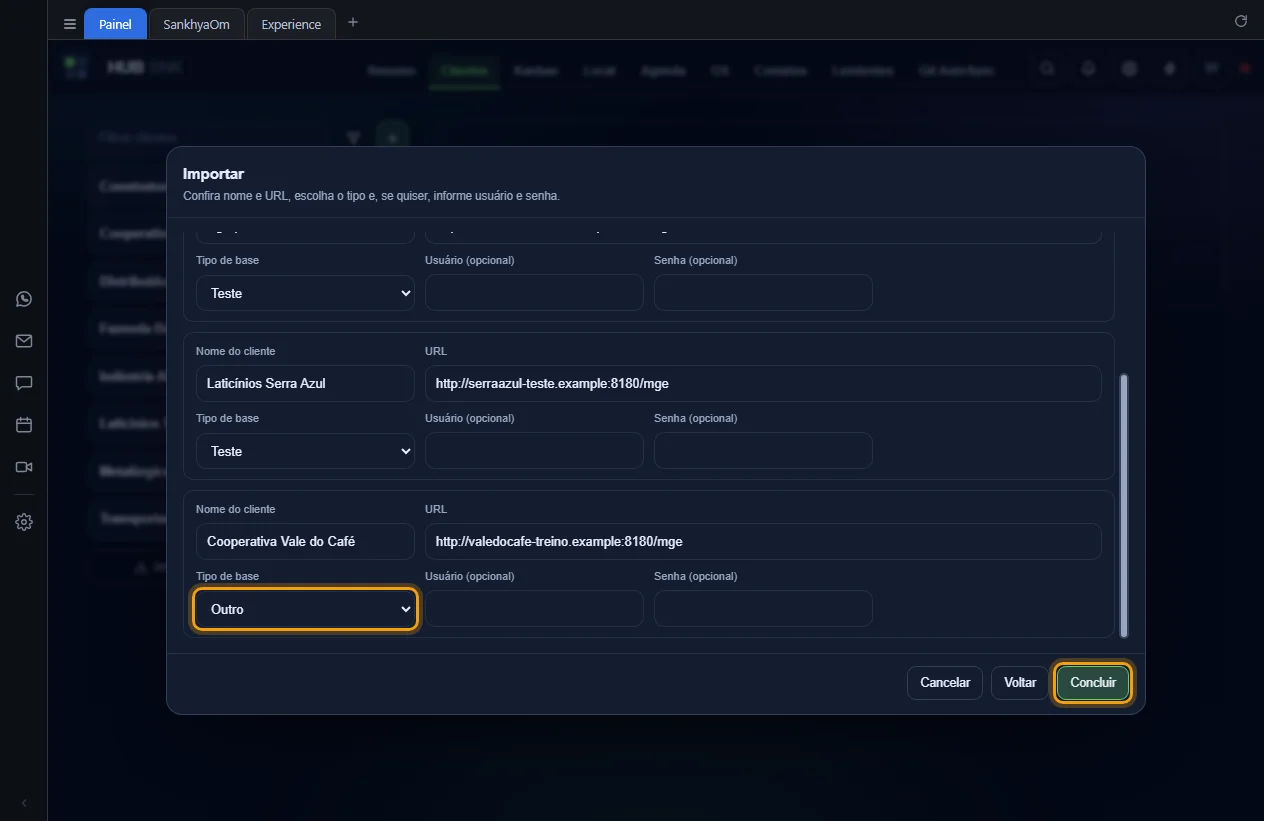This screenshot has width=1264, height=821.
Task: Open the video camera icon in sidebar
Action: pos(24,467)
